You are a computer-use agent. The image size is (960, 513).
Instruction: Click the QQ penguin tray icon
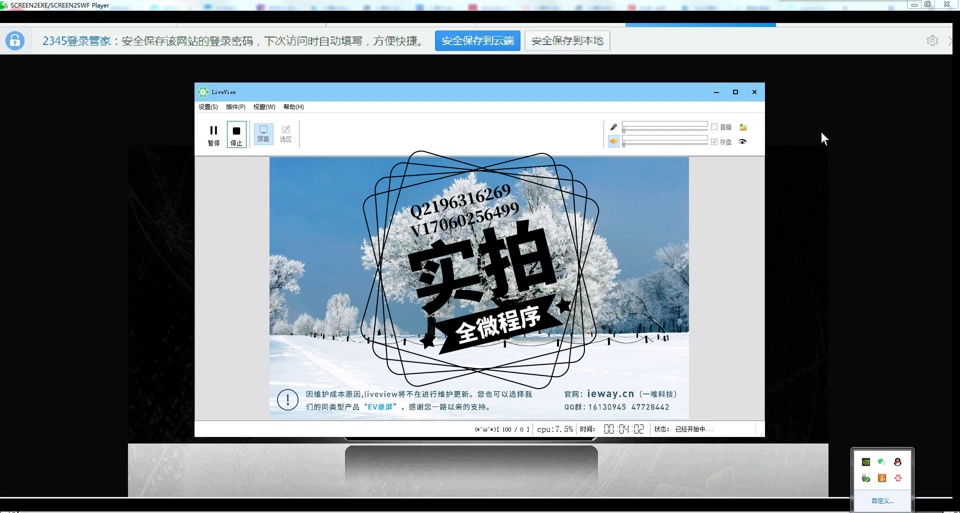pyautogui.click(x=898, y=462)
